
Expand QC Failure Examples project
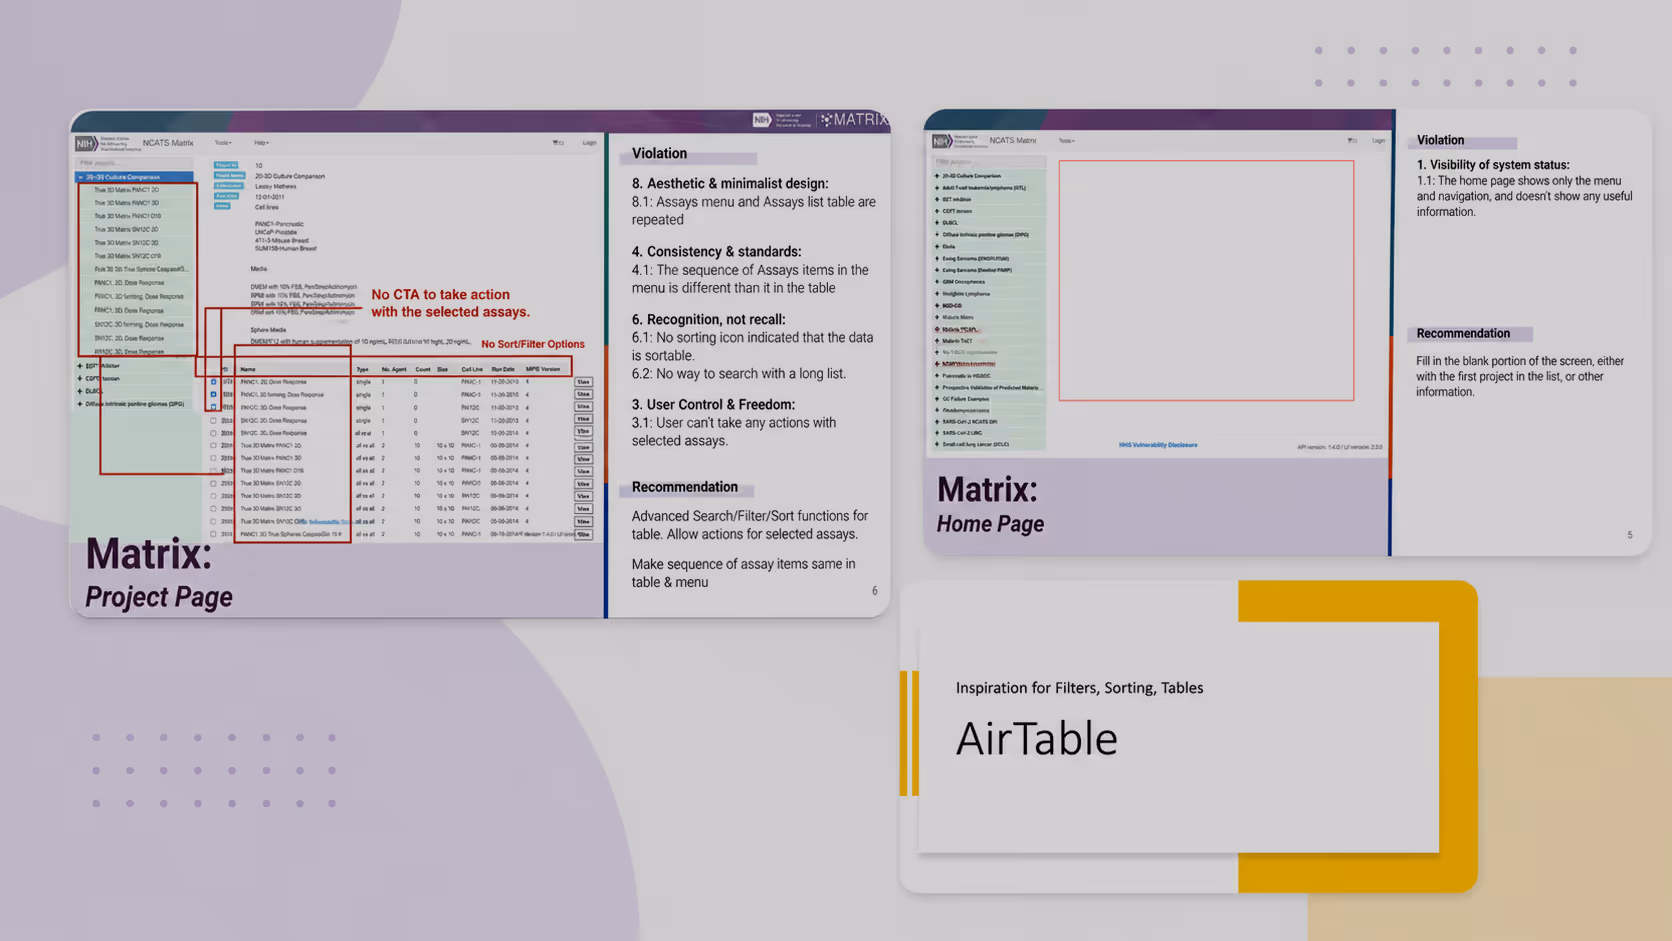(937, 399)
